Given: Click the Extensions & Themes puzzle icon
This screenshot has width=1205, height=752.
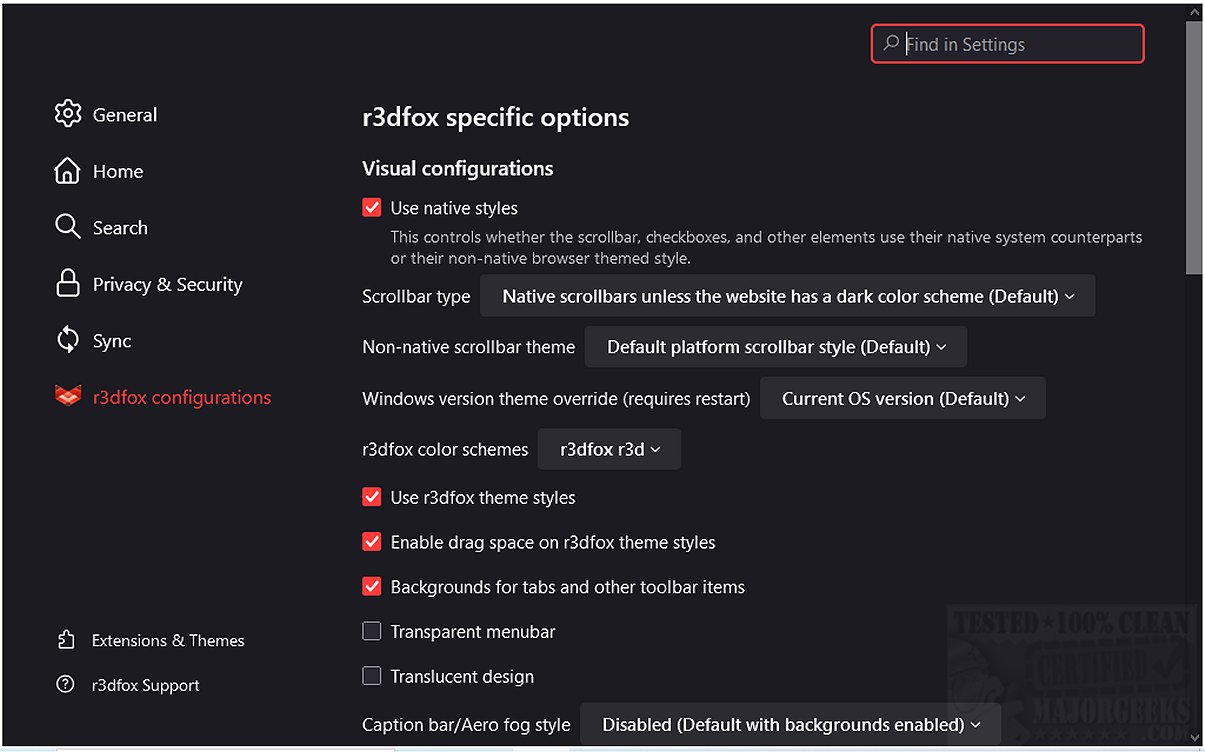Looking at the screenshot, I should [65, 640].
